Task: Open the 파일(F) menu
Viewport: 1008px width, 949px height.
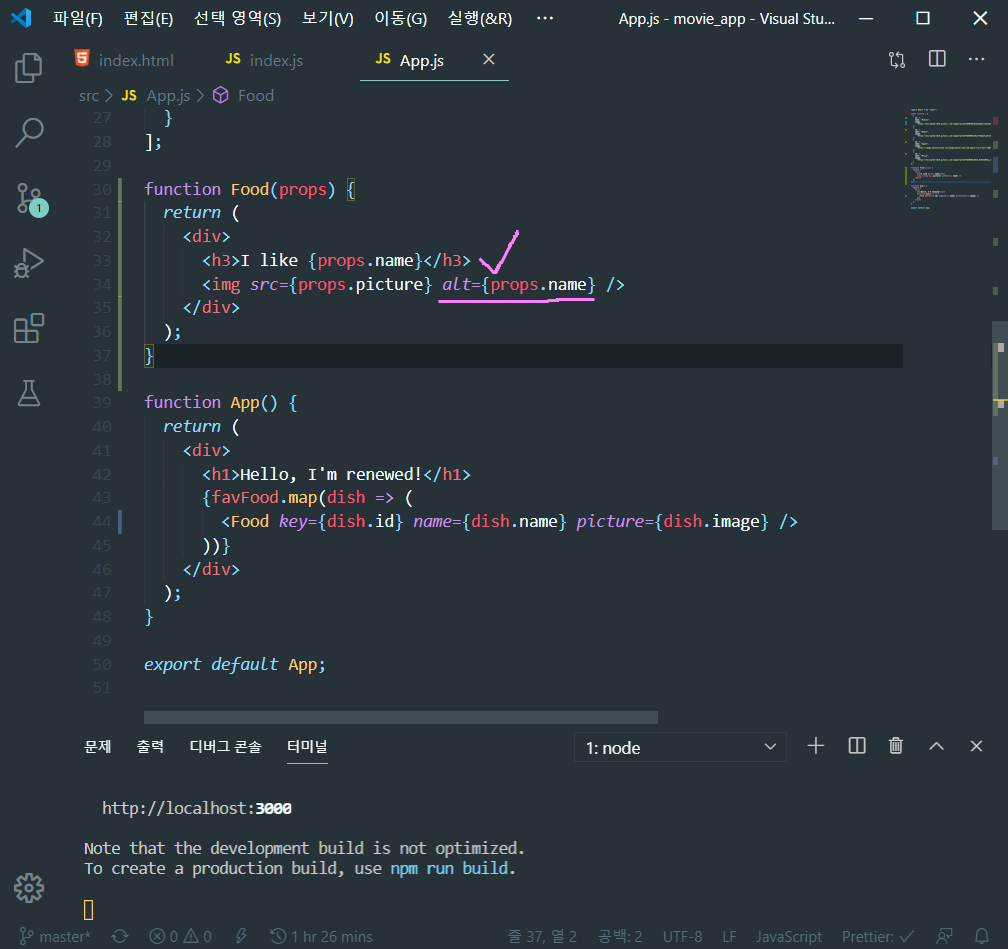Action: [x=78, y=18]
